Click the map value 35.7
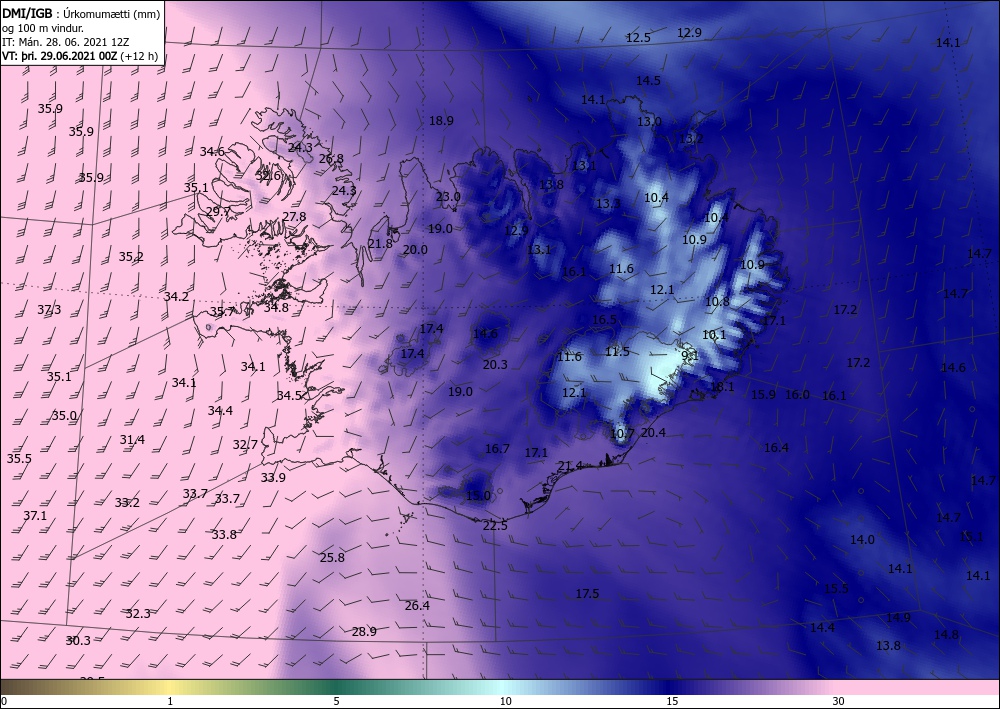1000x709 pixels. (223, 312)
